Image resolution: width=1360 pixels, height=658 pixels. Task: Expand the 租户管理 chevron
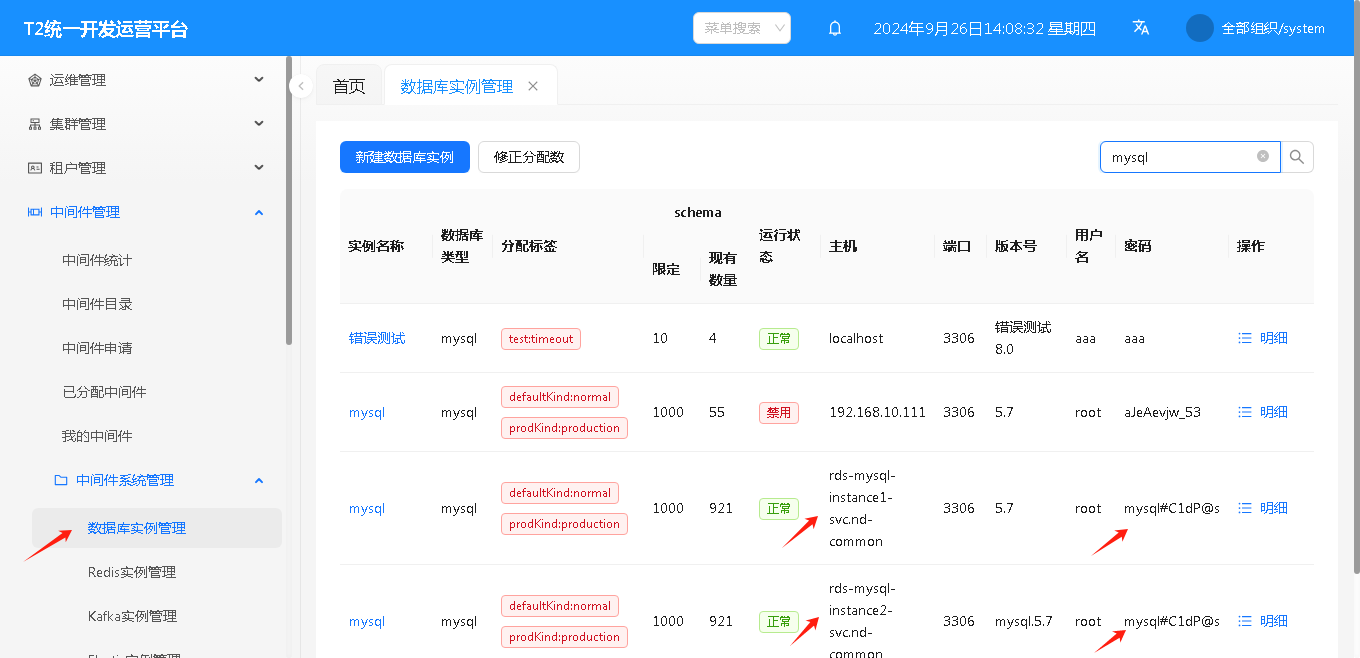coord(259,168)
